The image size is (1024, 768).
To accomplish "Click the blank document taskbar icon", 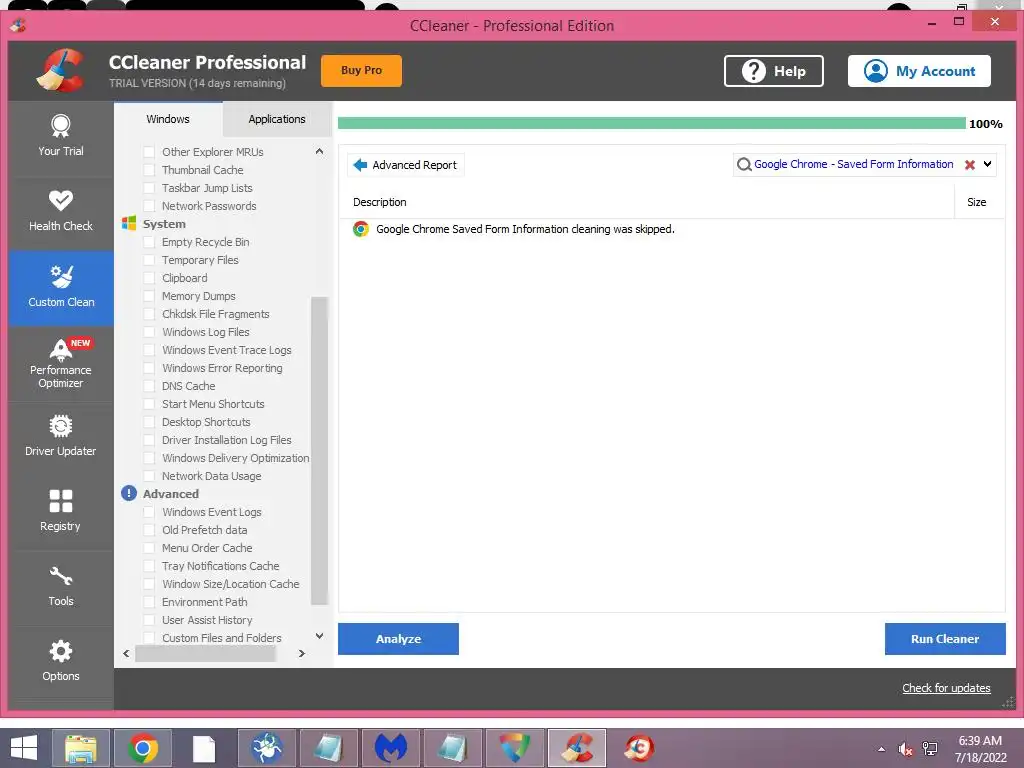I will (x=204, y=748).
